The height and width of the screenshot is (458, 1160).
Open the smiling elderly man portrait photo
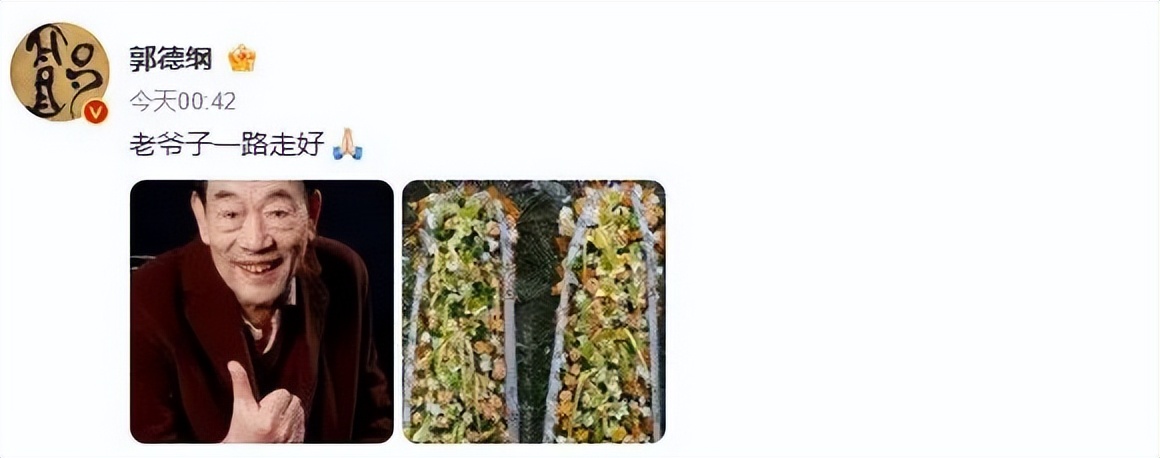click(262, 311)
